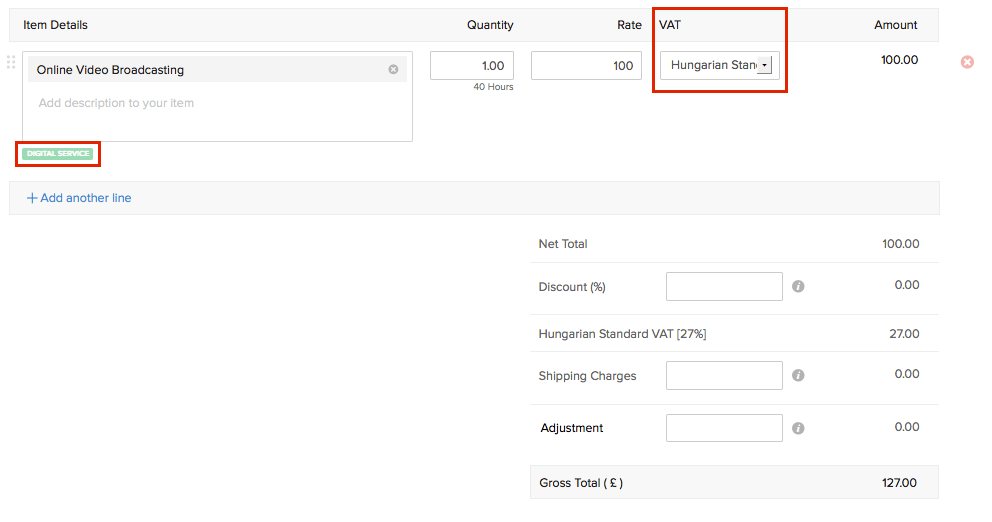The image size is (992, 522).
Task: Edit the Adjustment label text
Action: click(572, 428)
